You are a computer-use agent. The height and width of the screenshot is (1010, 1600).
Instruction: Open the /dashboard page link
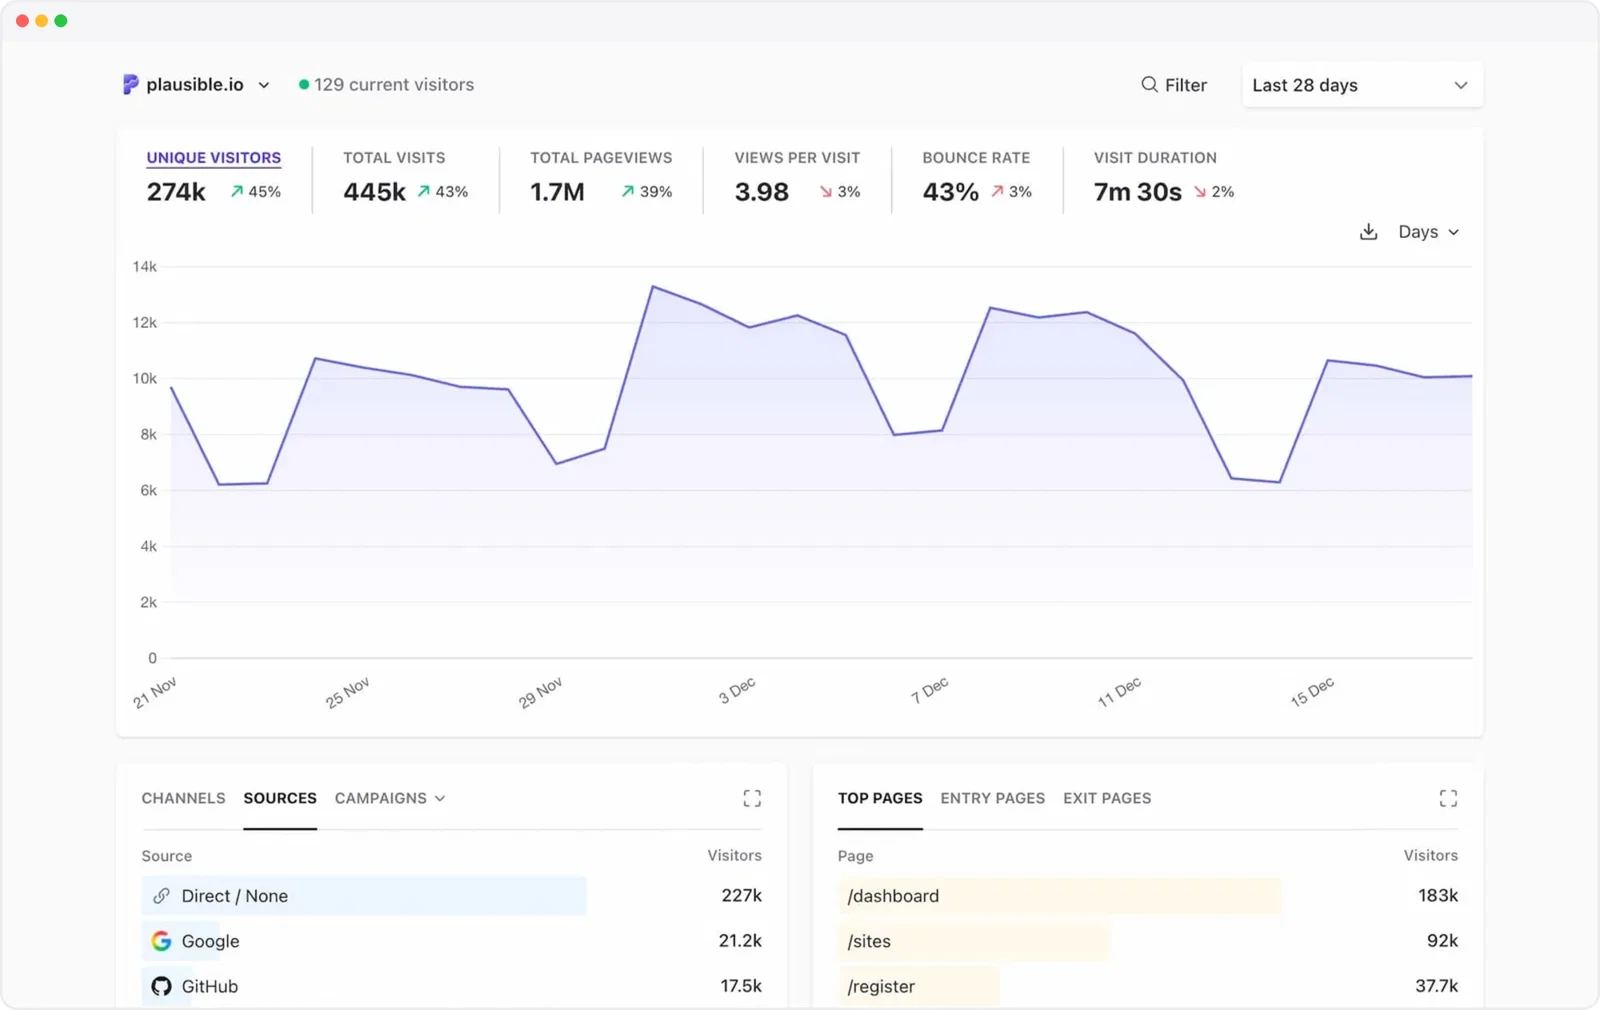(892, 896)
